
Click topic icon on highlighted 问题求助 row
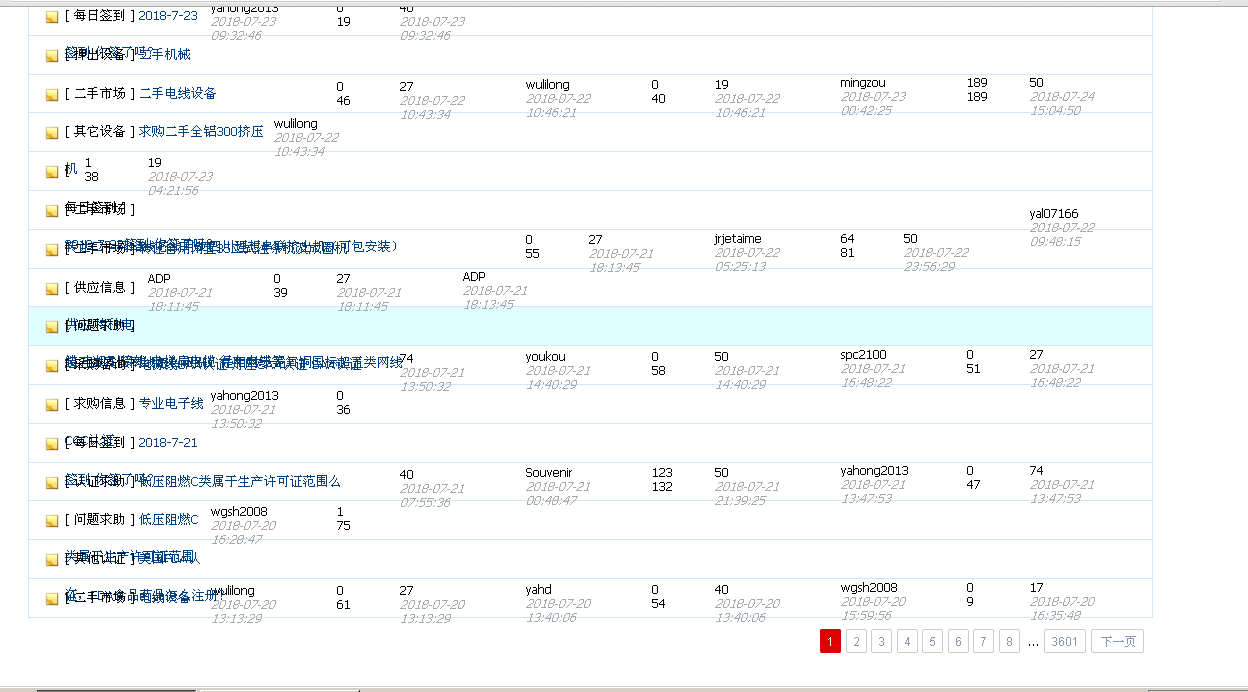tap(51, 326)
